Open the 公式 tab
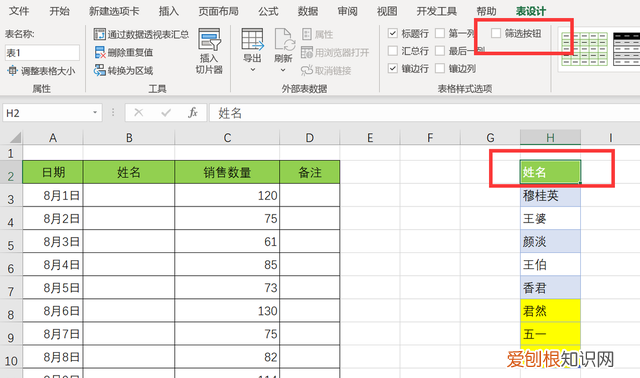This screenshot has height=378, width=640. coord(268,11)
